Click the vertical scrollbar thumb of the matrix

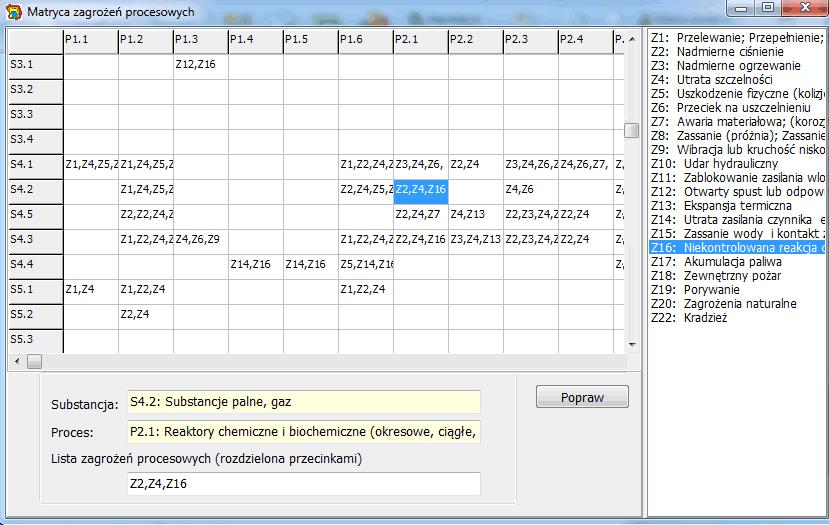pos(632,130)
